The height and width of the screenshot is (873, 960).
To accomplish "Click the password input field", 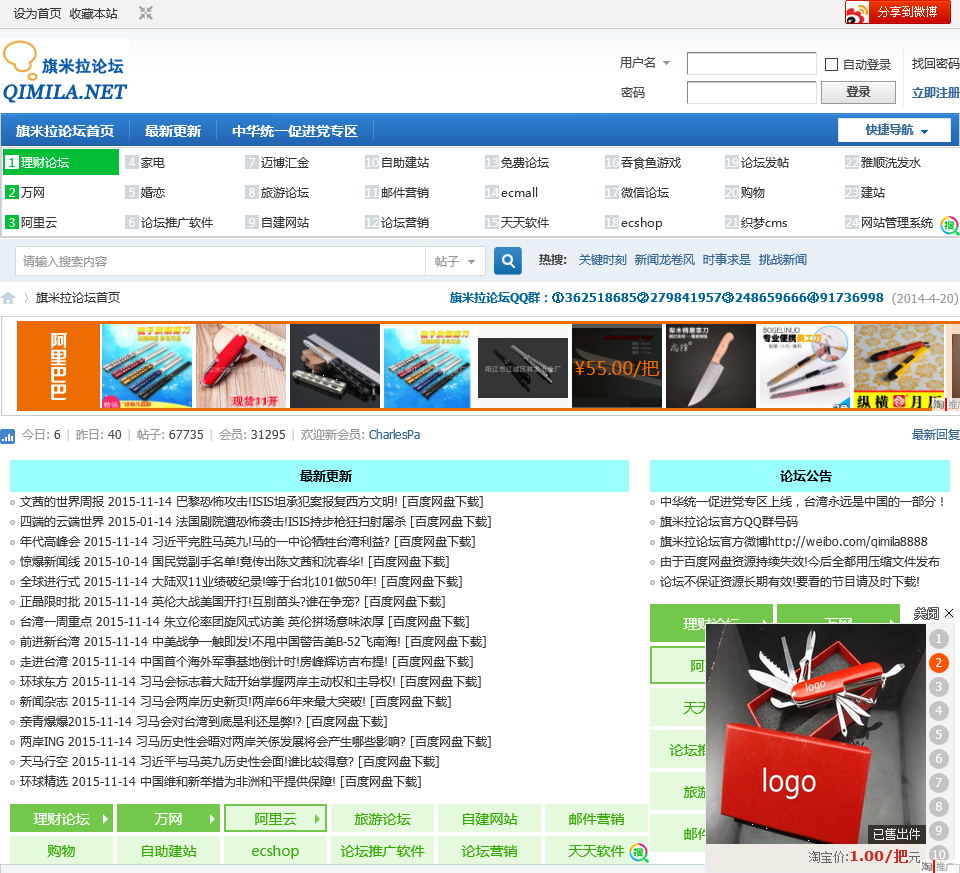I will tap(751, 92).
